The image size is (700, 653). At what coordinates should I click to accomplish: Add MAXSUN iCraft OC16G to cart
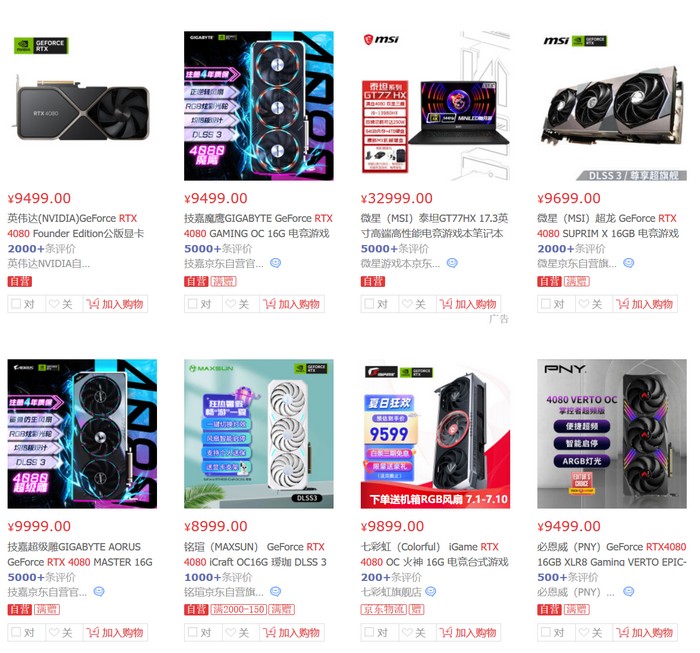click(x=292, y=632)
